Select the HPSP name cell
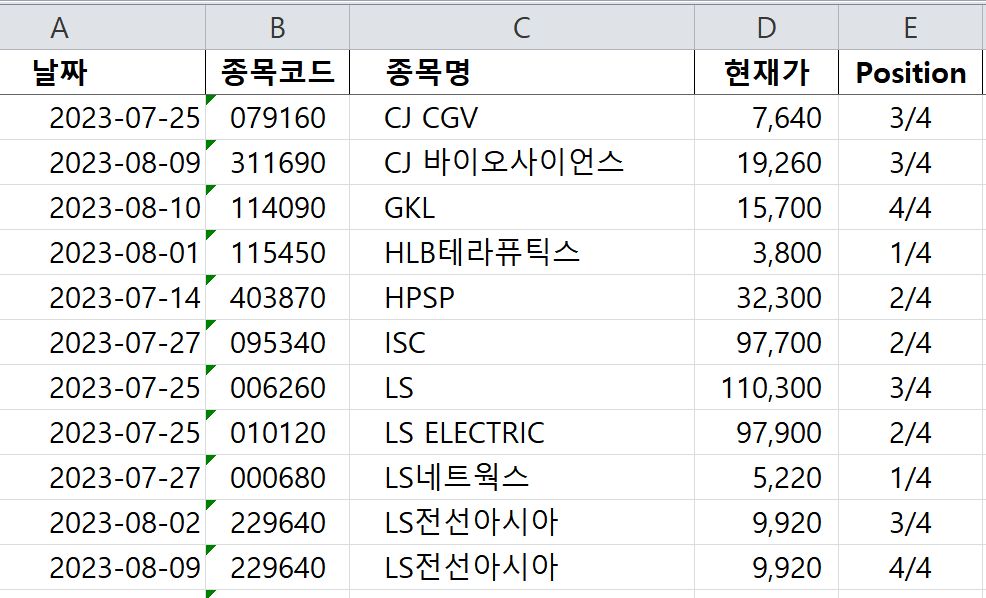The height and width of the screenshot is (598, 986). pyautogui.click(x=521, y=297)
